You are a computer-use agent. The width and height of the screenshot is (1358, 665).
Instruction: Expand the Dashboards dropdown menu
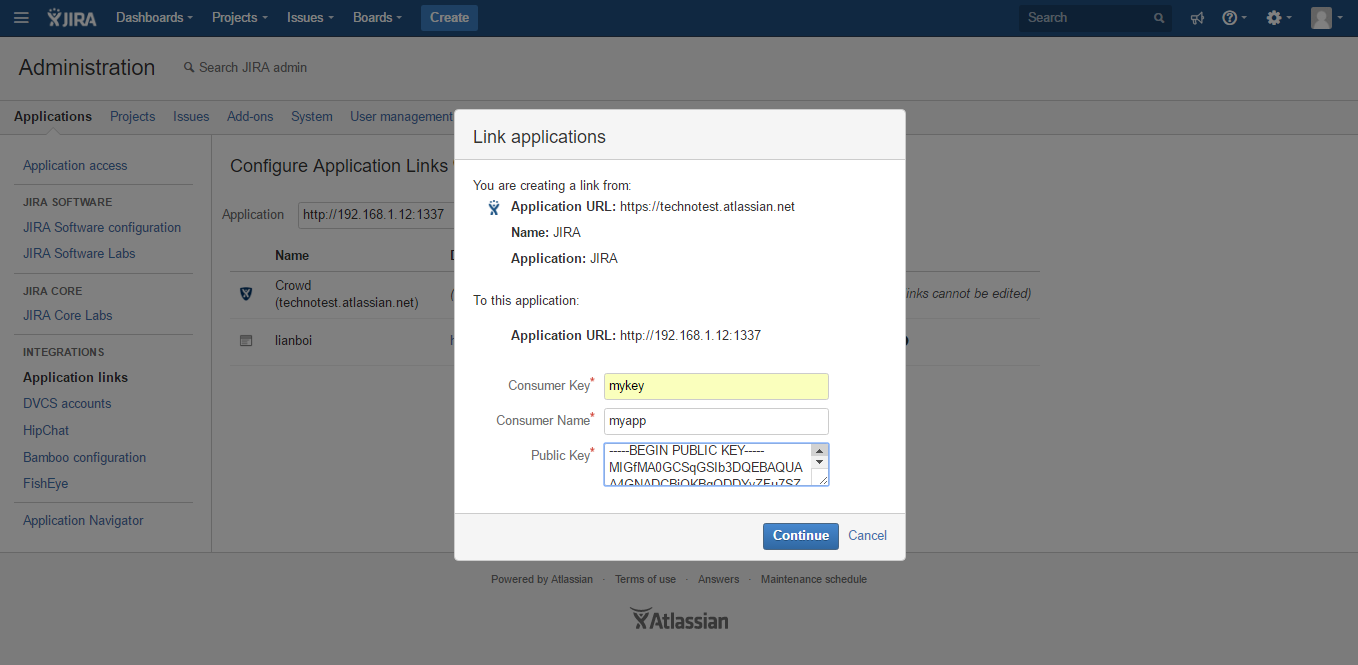[x=154, y=18]
